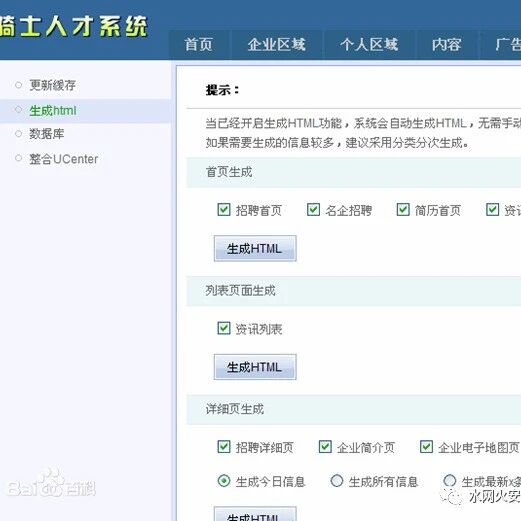Uncheck the 招聘首页 checkbox

pyautogui.click(x=224, y=210)
